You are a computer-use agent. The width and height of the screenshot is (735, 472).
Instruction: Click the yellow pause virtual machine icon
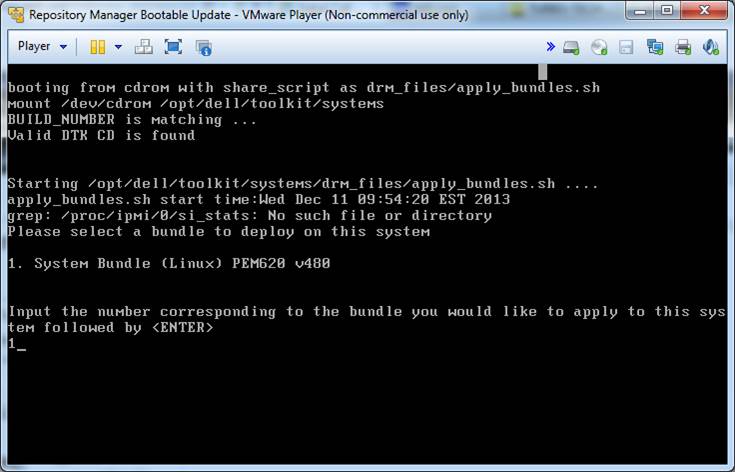(x=98, y=47)
